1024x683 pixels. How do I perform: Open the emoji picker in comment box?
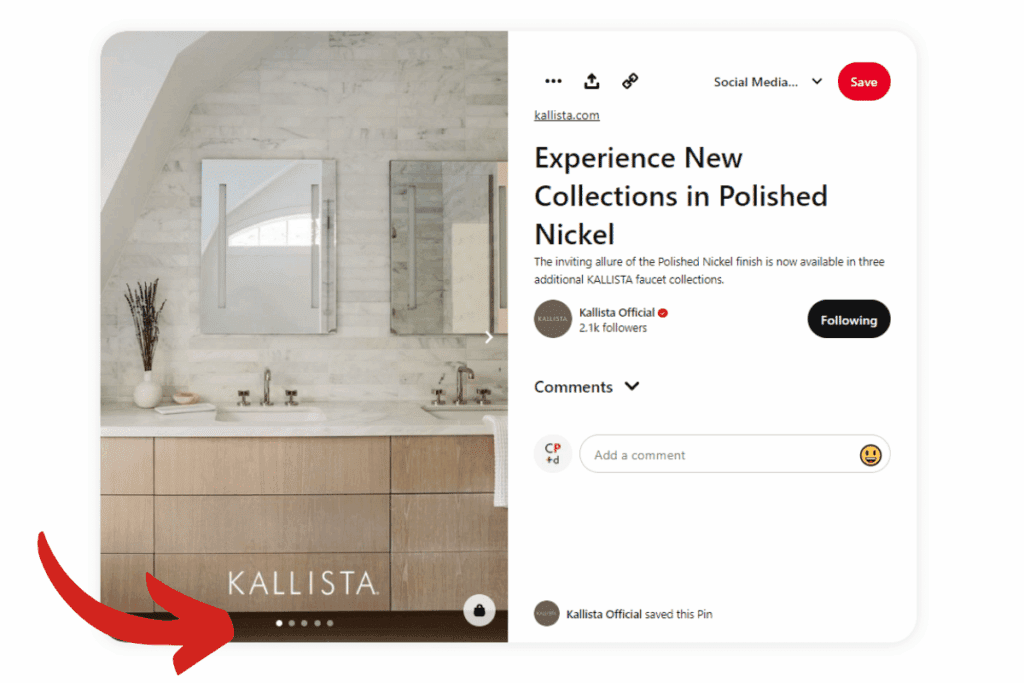click(x=870, y=454)
